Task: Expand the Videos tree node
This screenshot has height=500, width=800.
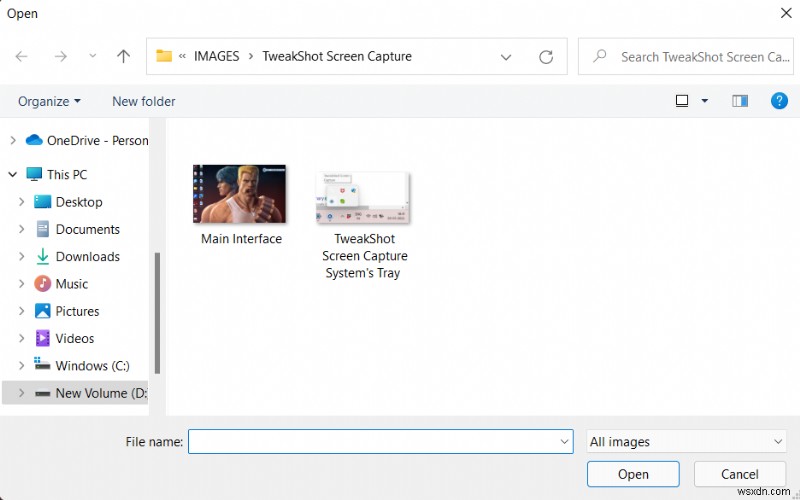Action: [21, 338]
